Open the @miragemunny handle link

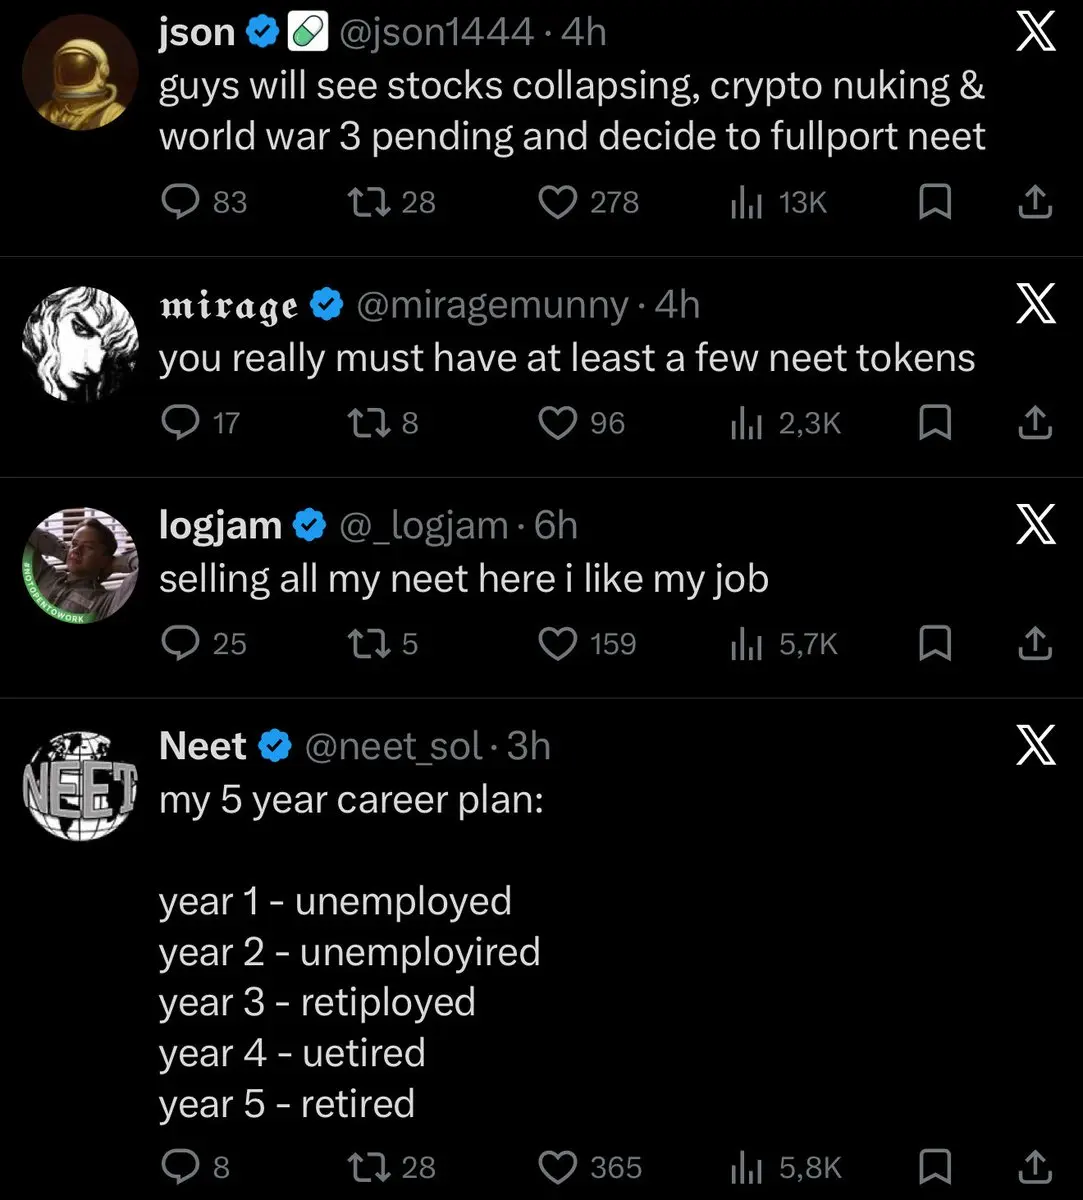[492, 305]
